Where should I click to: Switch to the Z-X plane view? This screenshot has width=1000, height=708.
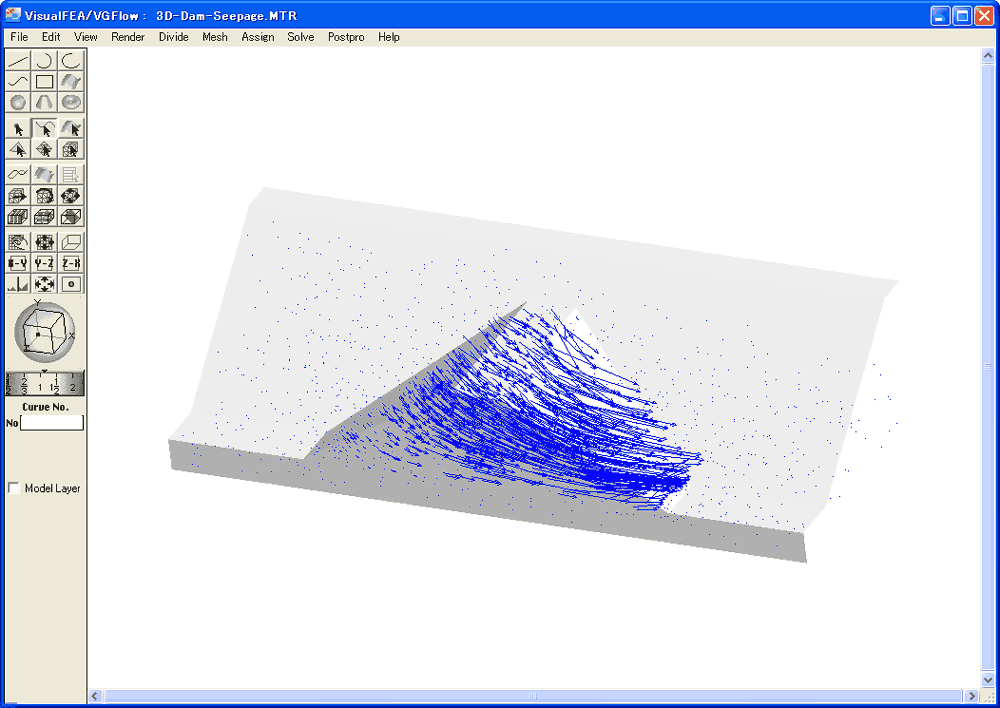[71, 263]
